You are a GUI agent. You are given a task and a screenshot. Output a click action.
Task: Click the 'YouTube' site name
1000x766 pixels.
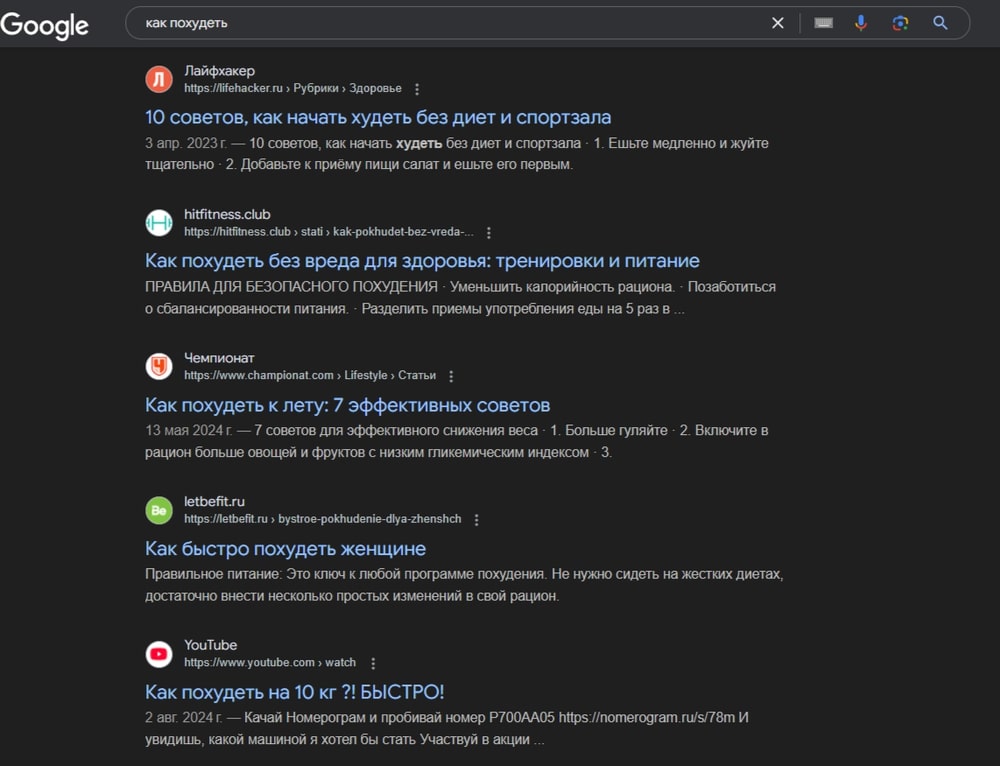210,645
